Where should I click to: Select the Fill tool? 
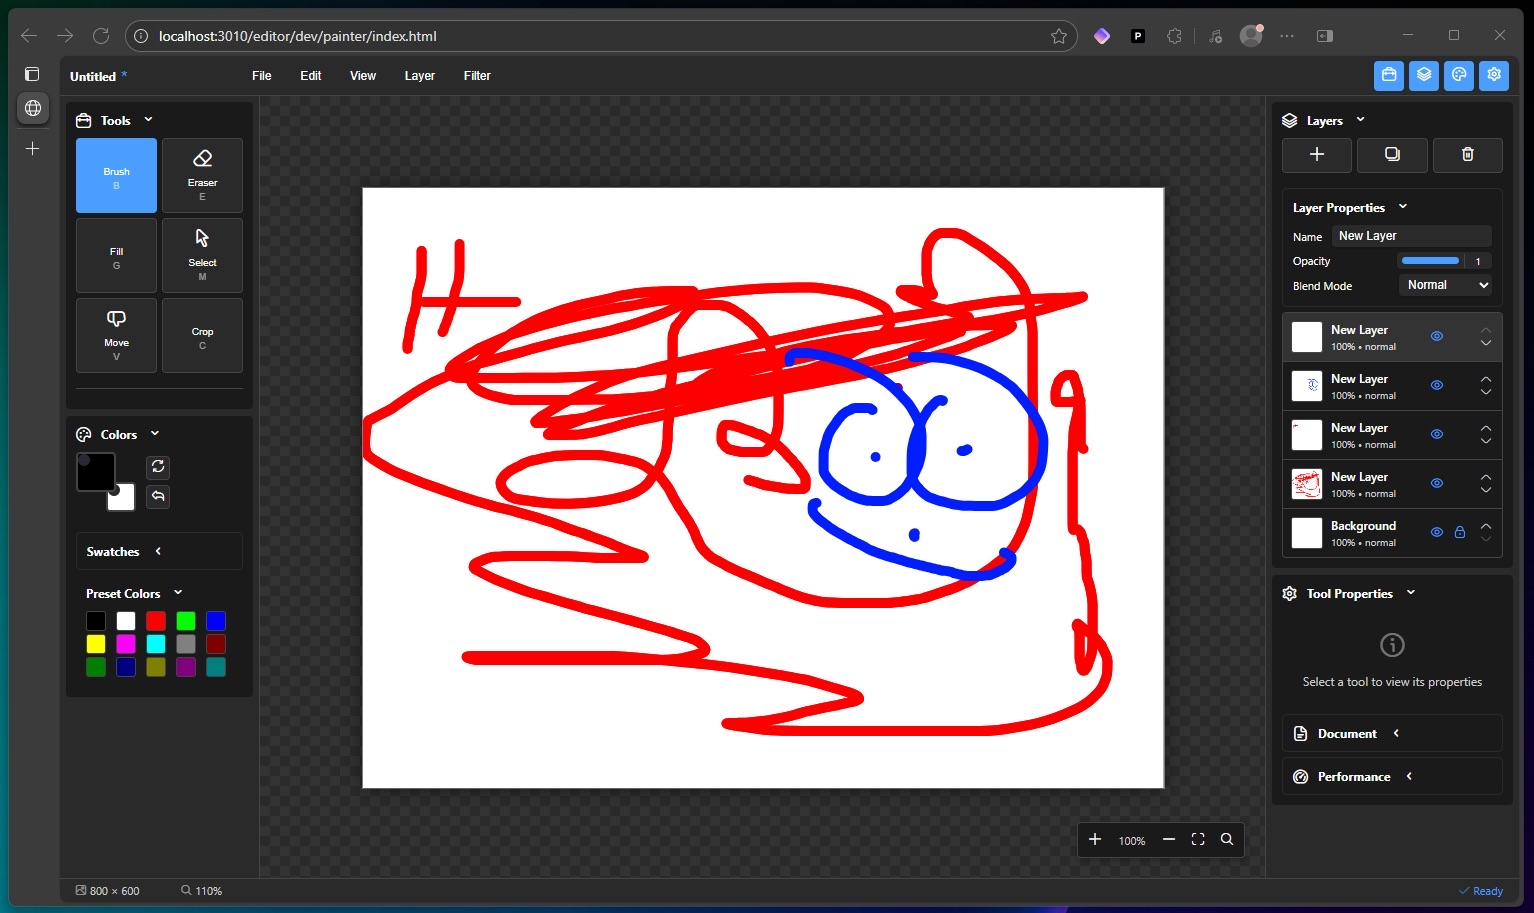116,255
